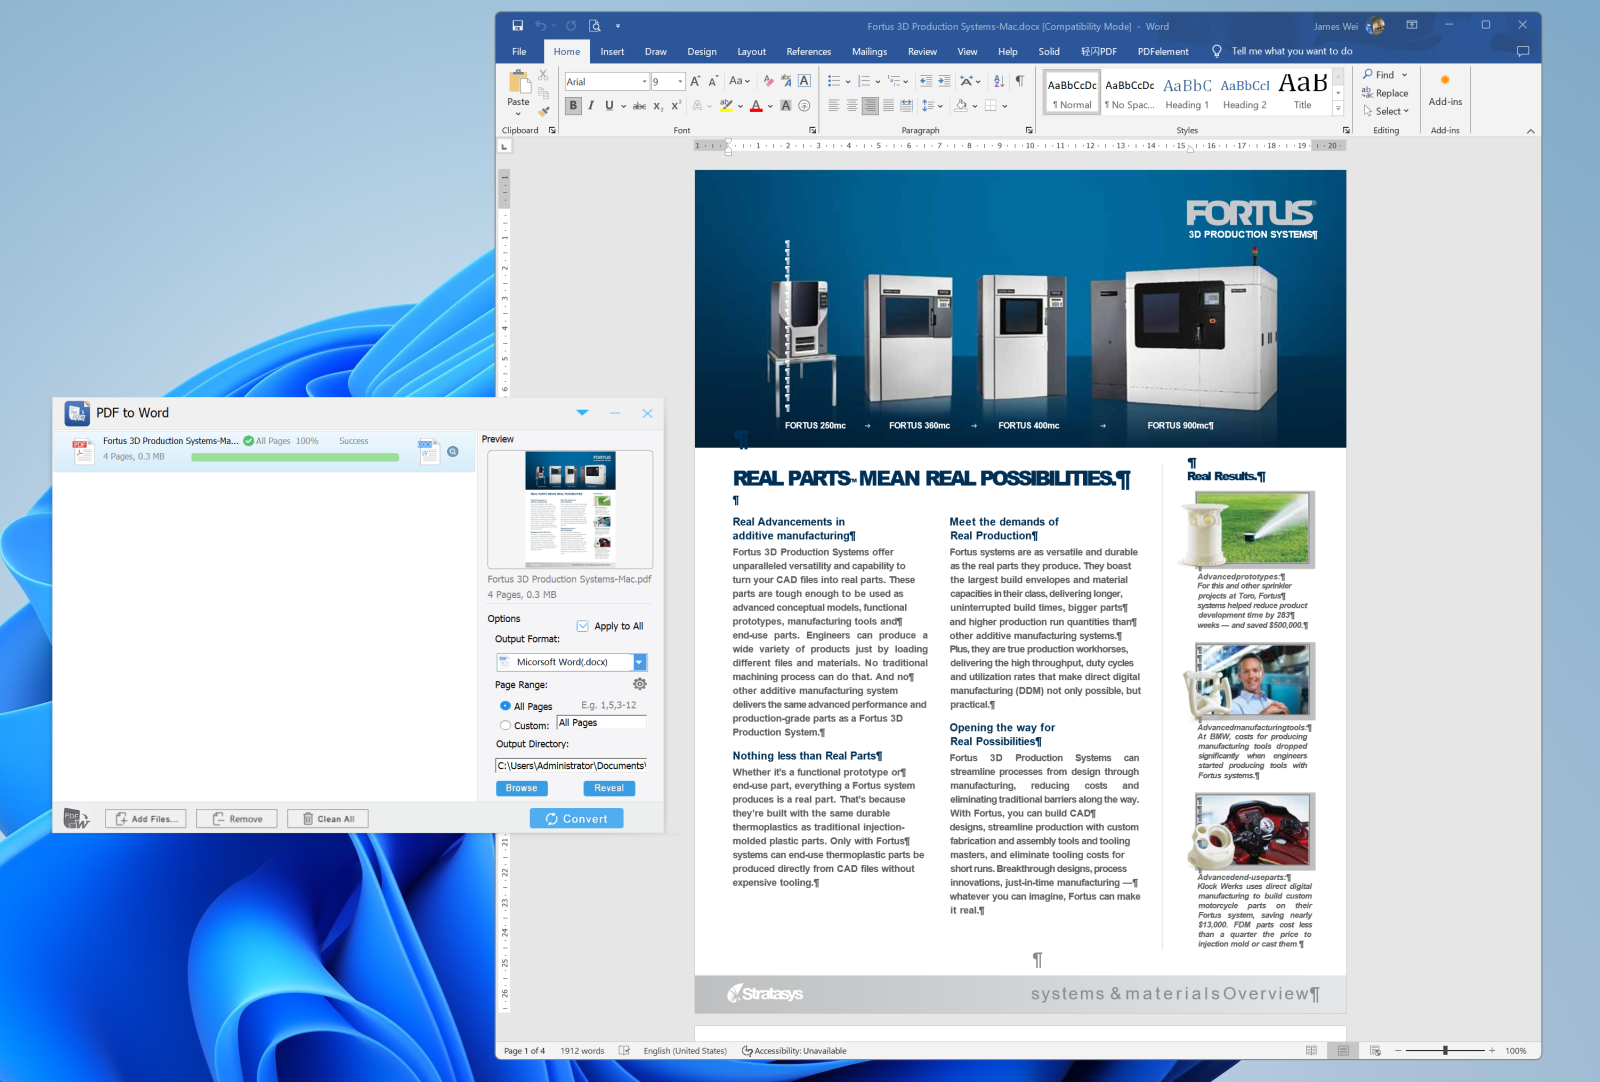Click the Remove button
The height and width of the screenshot is (1082, 1600).
[x=237, y=819]
